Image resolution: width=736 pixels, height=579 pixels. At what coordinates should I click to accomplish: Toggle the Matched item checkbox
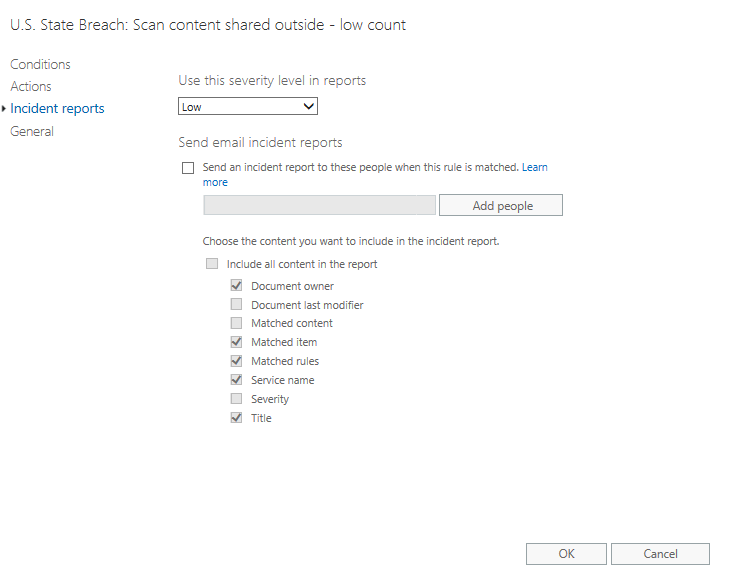[237, 342]
